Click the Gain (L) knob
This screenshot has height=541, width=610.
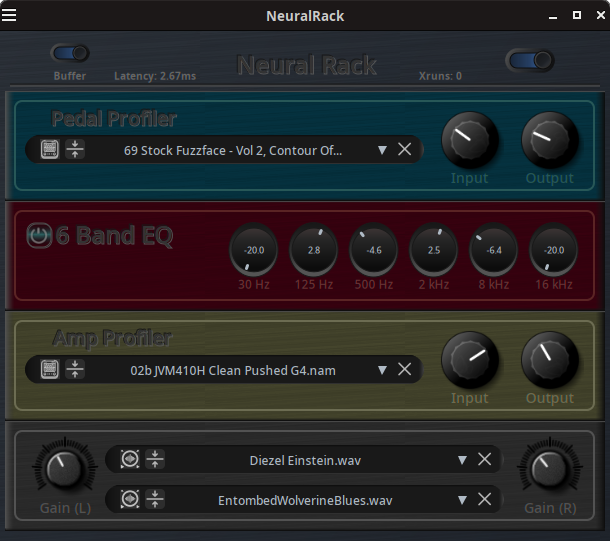(64, 470)
